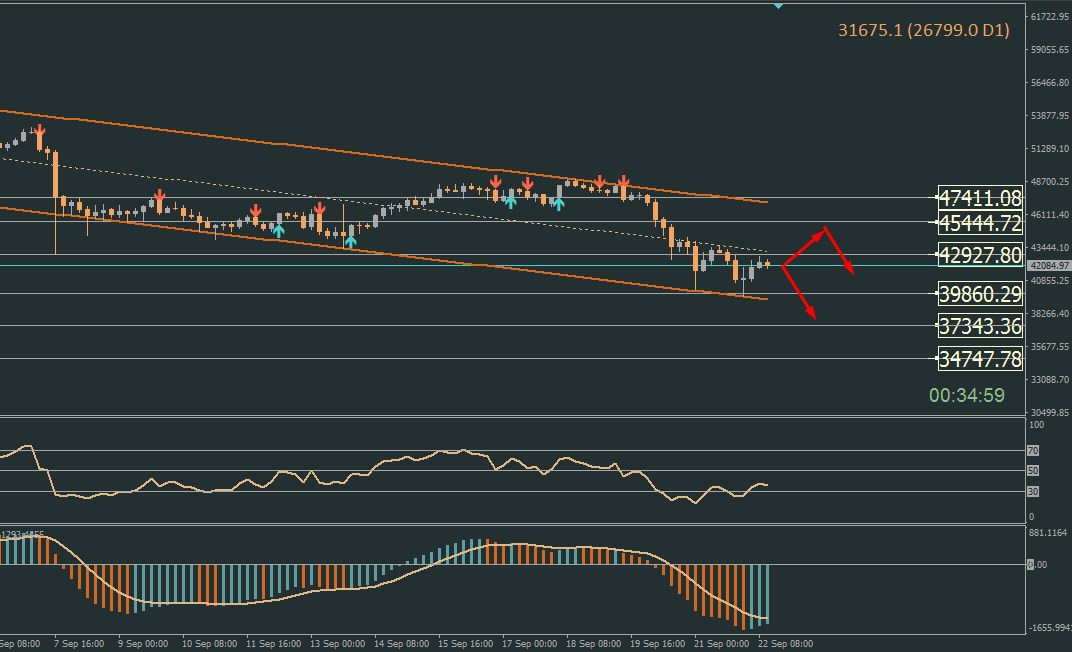This screenshot has width=1072, height=652.
Task: Click the 40855.25 price axis value
Action: click(1049, 280)
